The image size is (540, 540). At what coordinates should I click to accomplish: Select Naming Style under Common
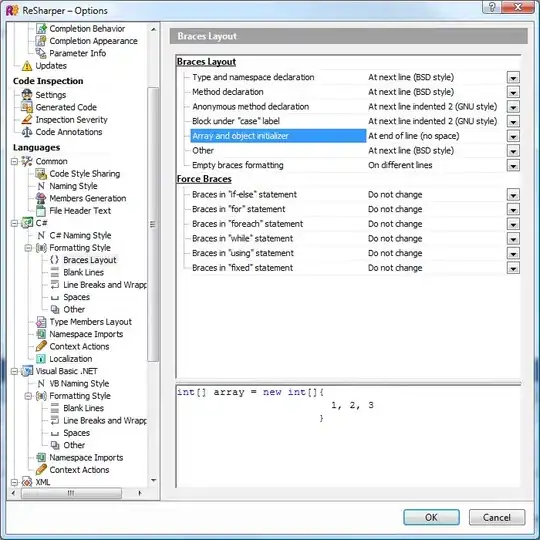tap(73, 186)
